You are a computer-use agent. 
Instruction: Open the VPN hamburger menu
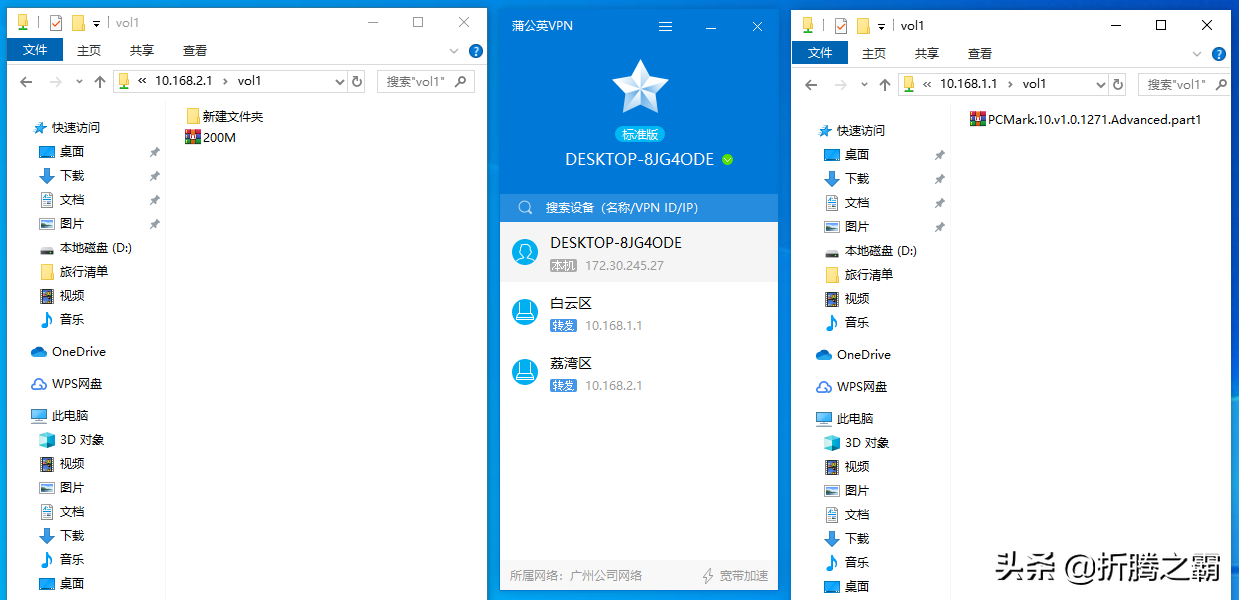666,27
